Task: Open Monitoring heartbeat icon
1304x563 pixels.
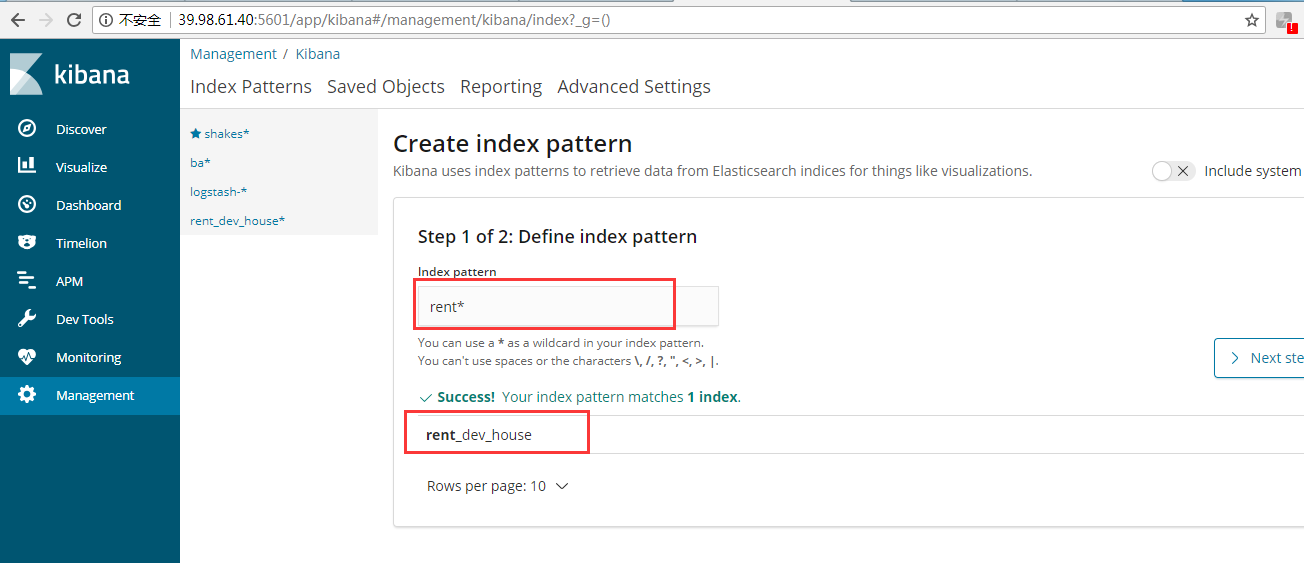Action: (27, 357)
